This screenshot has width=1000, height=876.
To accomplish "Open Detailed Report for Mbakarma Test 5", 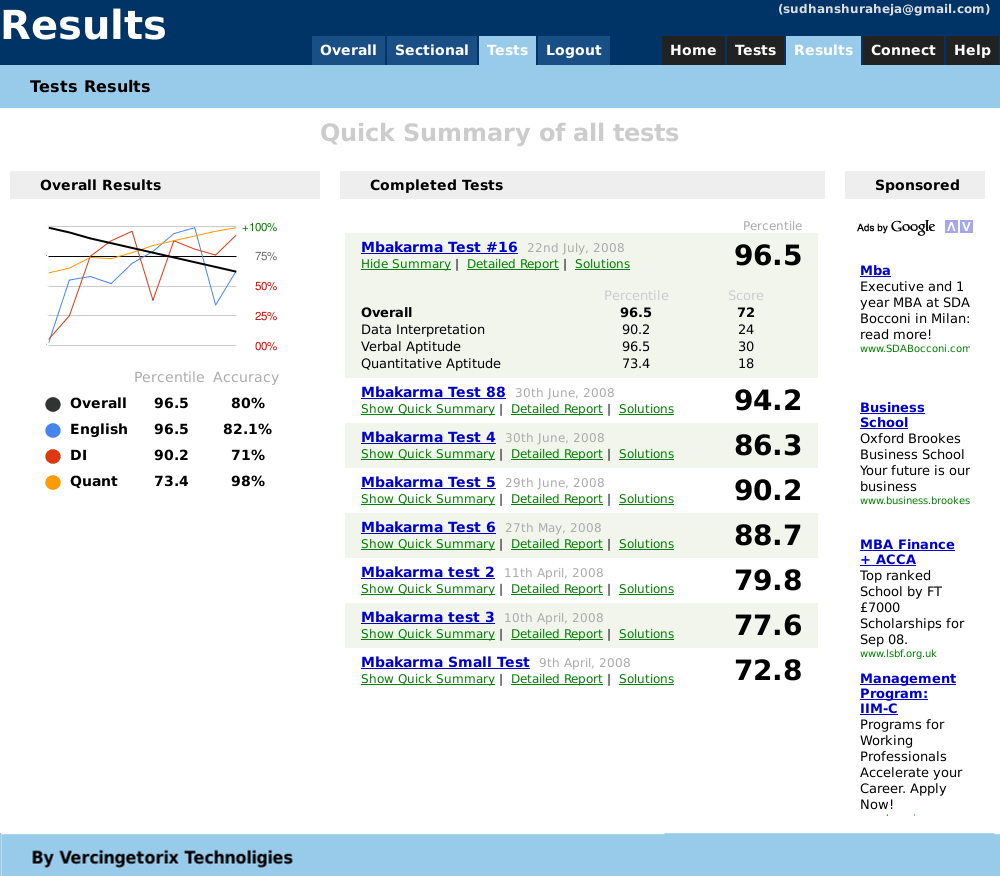I will coord(557,499).
